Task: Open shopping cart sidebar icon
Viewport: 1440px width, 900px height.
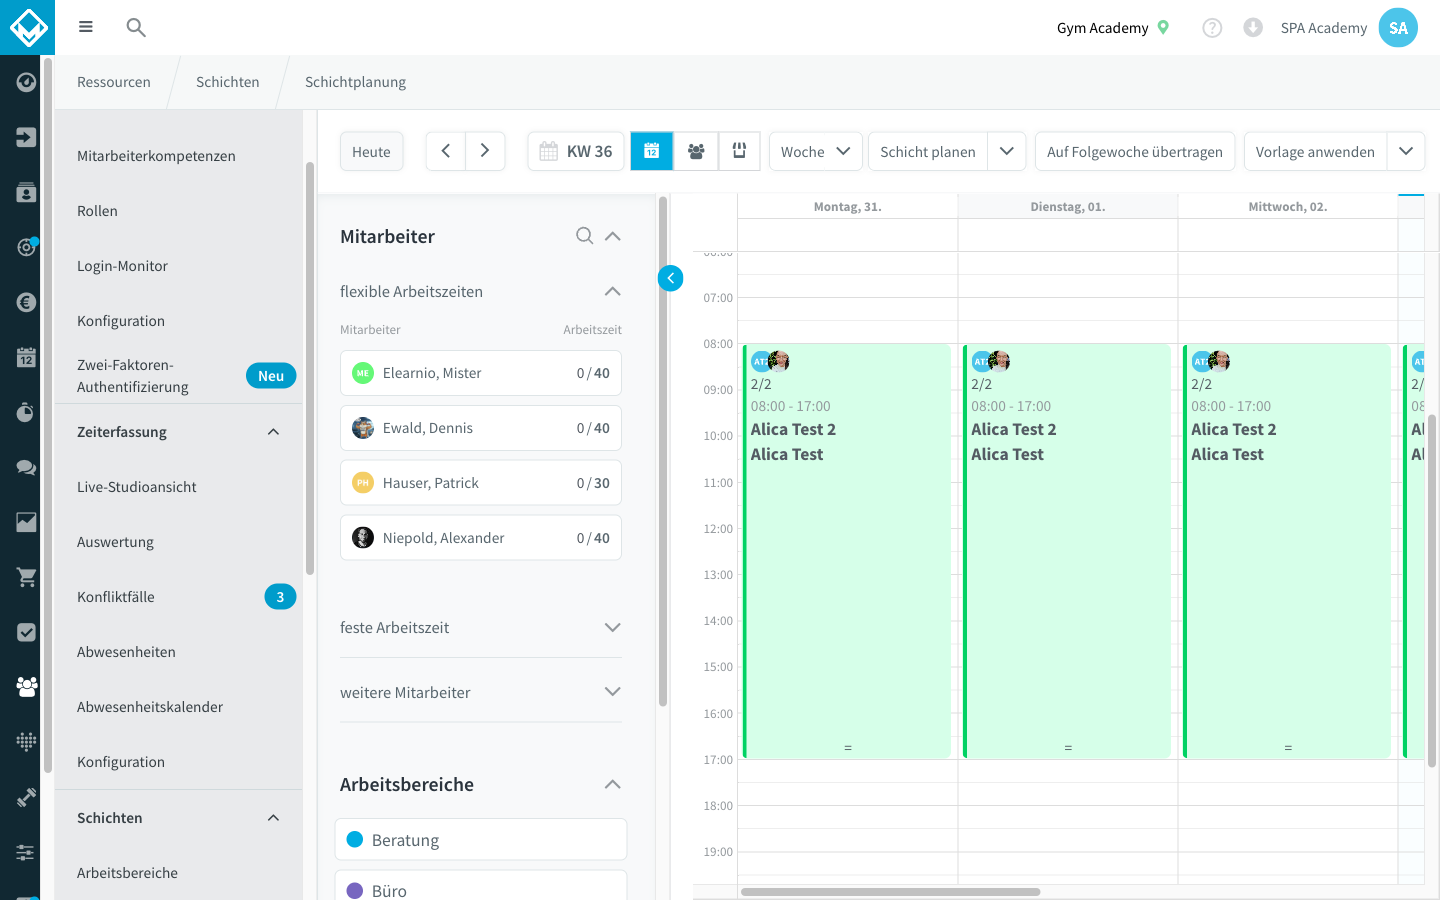Action: [x=26, y=577]
